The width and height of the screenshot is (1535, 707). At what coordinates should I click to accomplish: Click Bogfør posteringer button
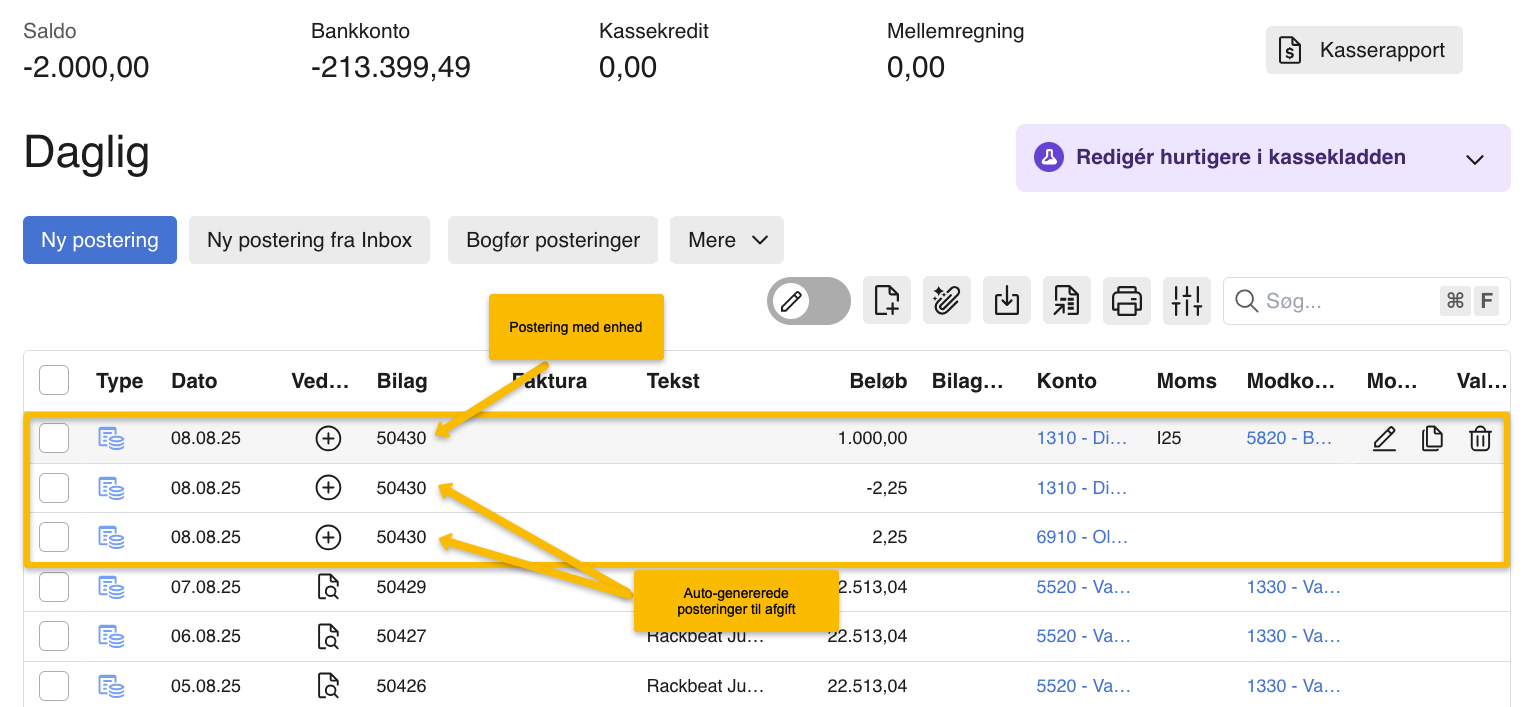[x=553, y=240]
